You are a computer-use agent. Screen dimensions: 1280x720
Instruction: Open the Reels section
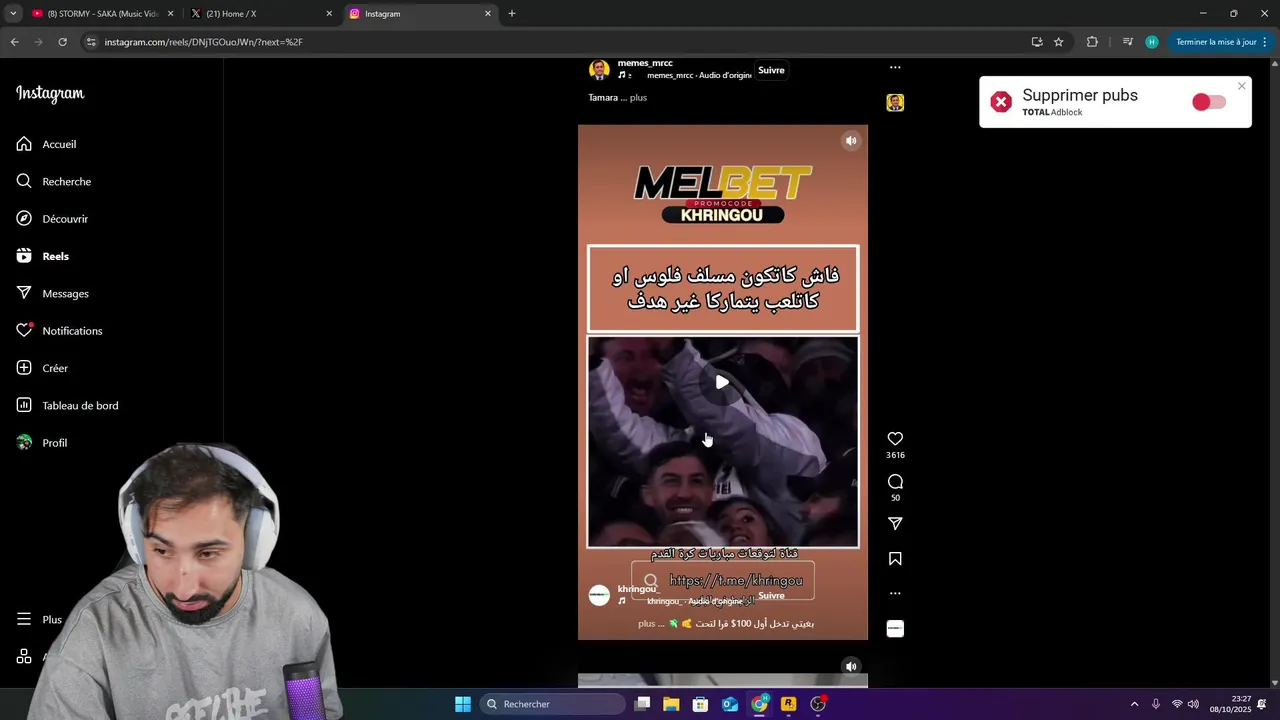[43, 256]
